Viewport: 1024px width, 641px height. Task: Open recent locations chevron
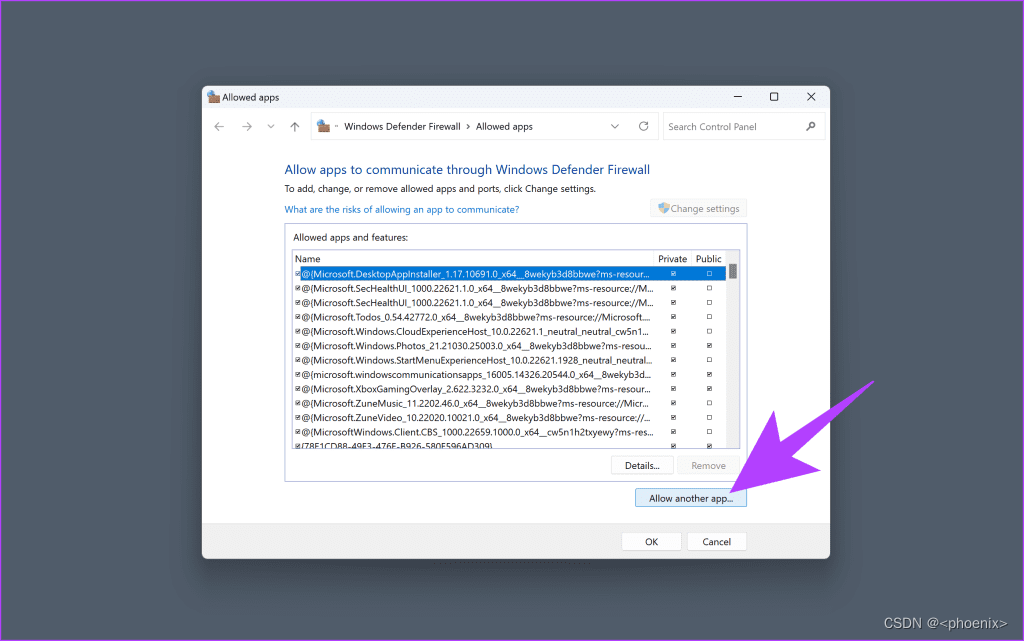coord(270,127)
